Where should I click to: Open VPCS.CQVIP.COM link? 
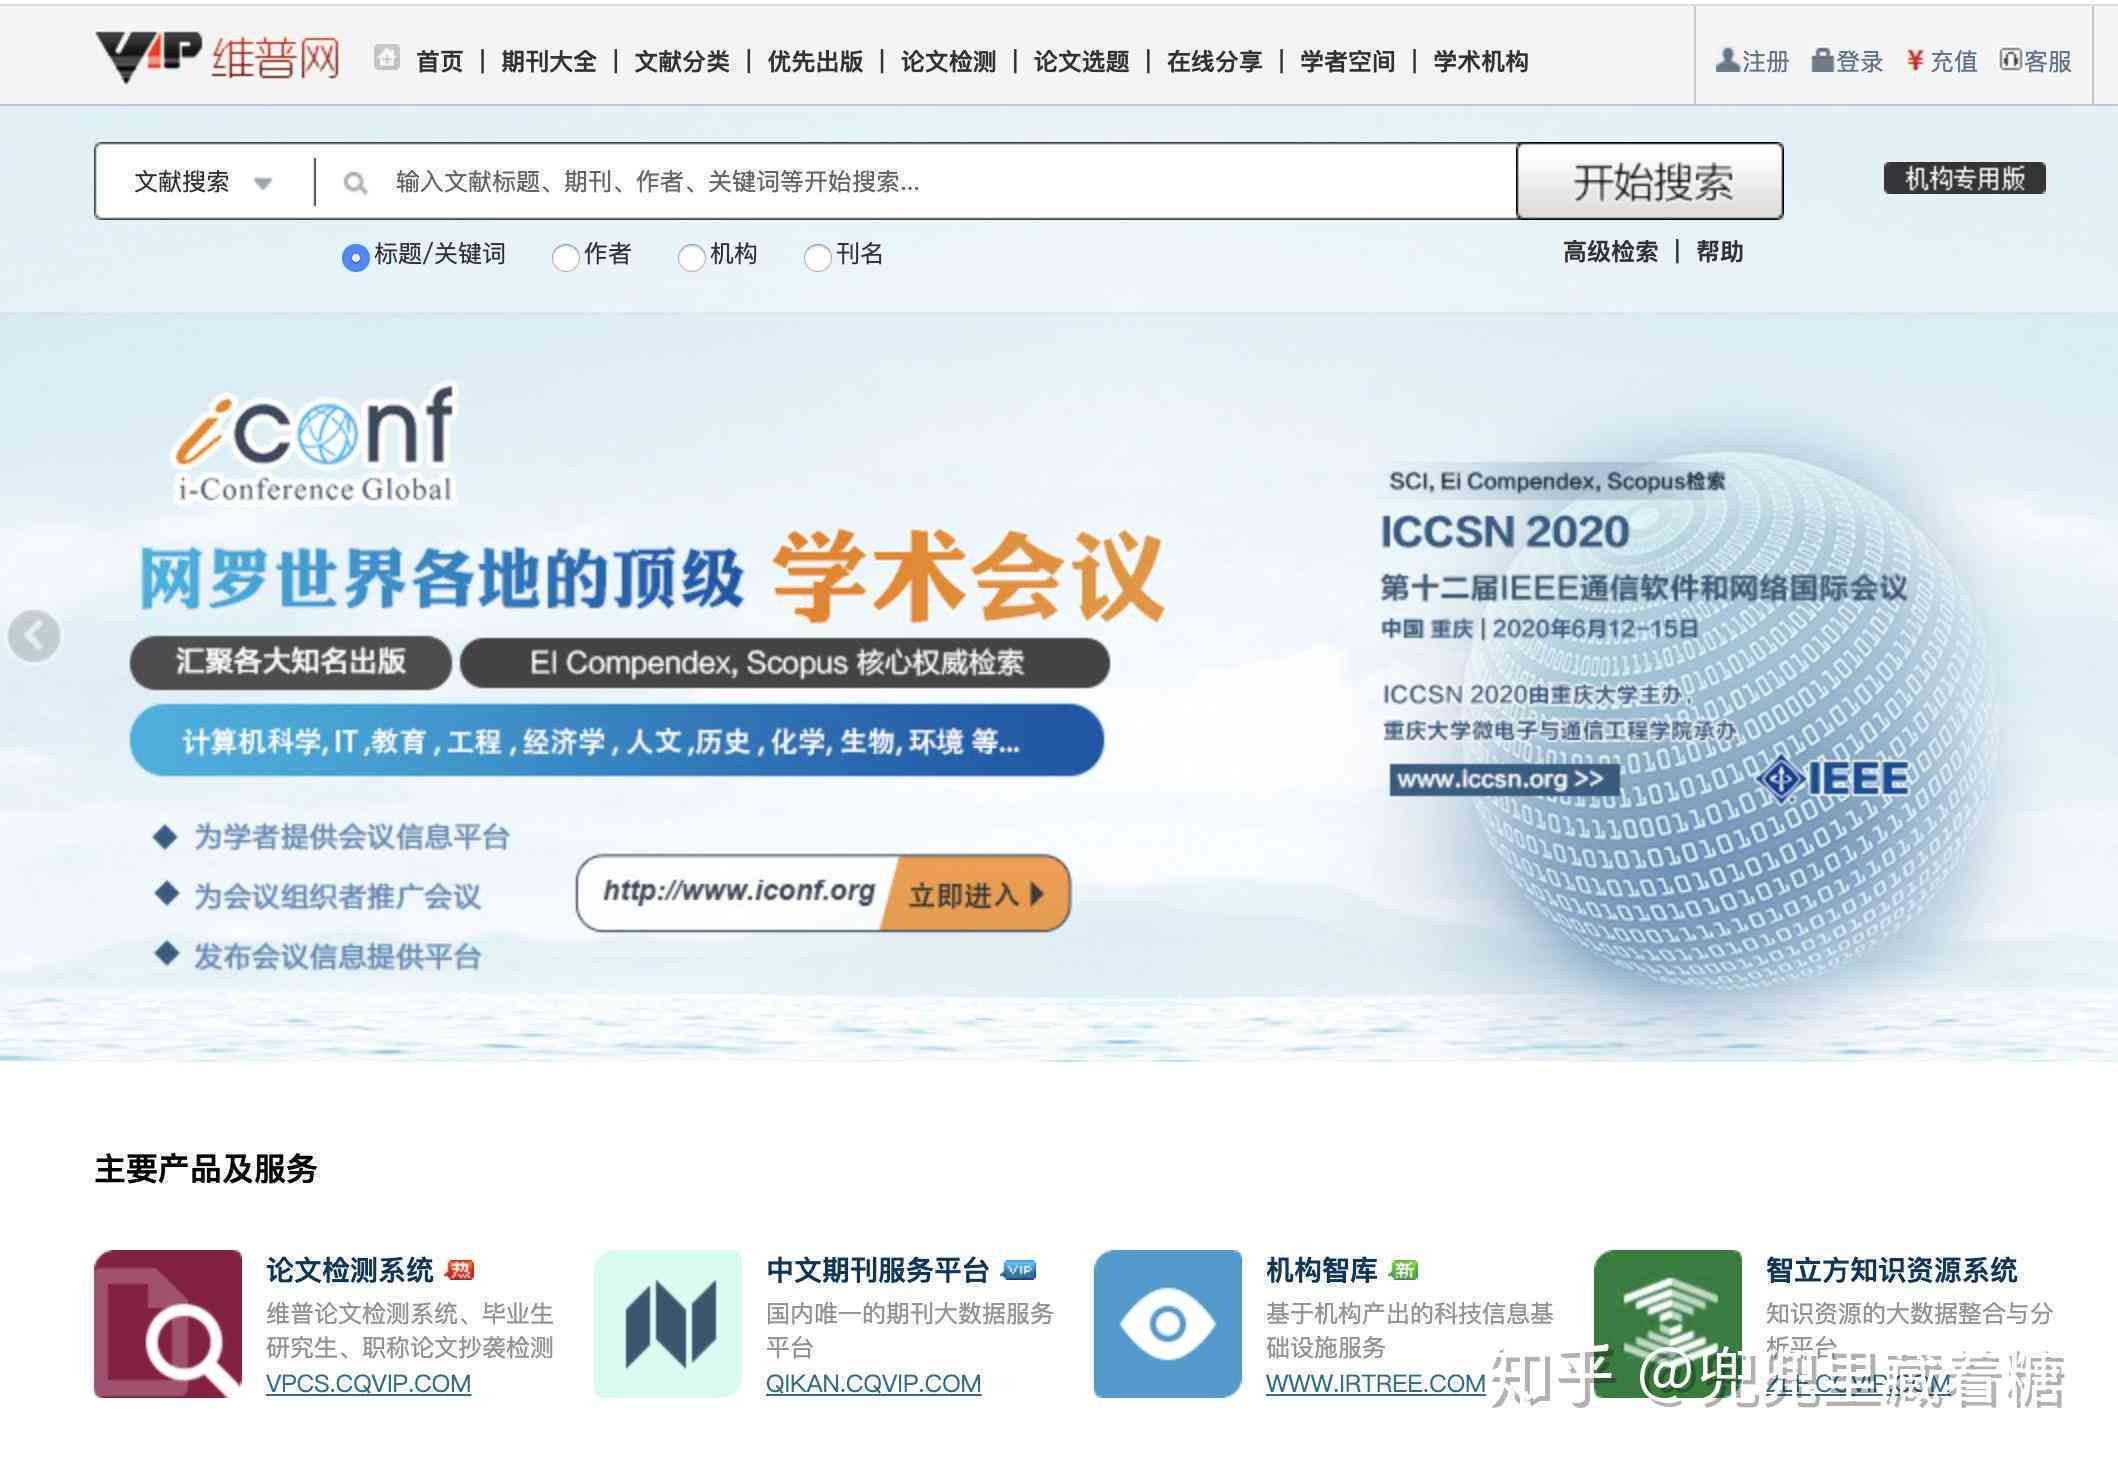point(368,1384)
